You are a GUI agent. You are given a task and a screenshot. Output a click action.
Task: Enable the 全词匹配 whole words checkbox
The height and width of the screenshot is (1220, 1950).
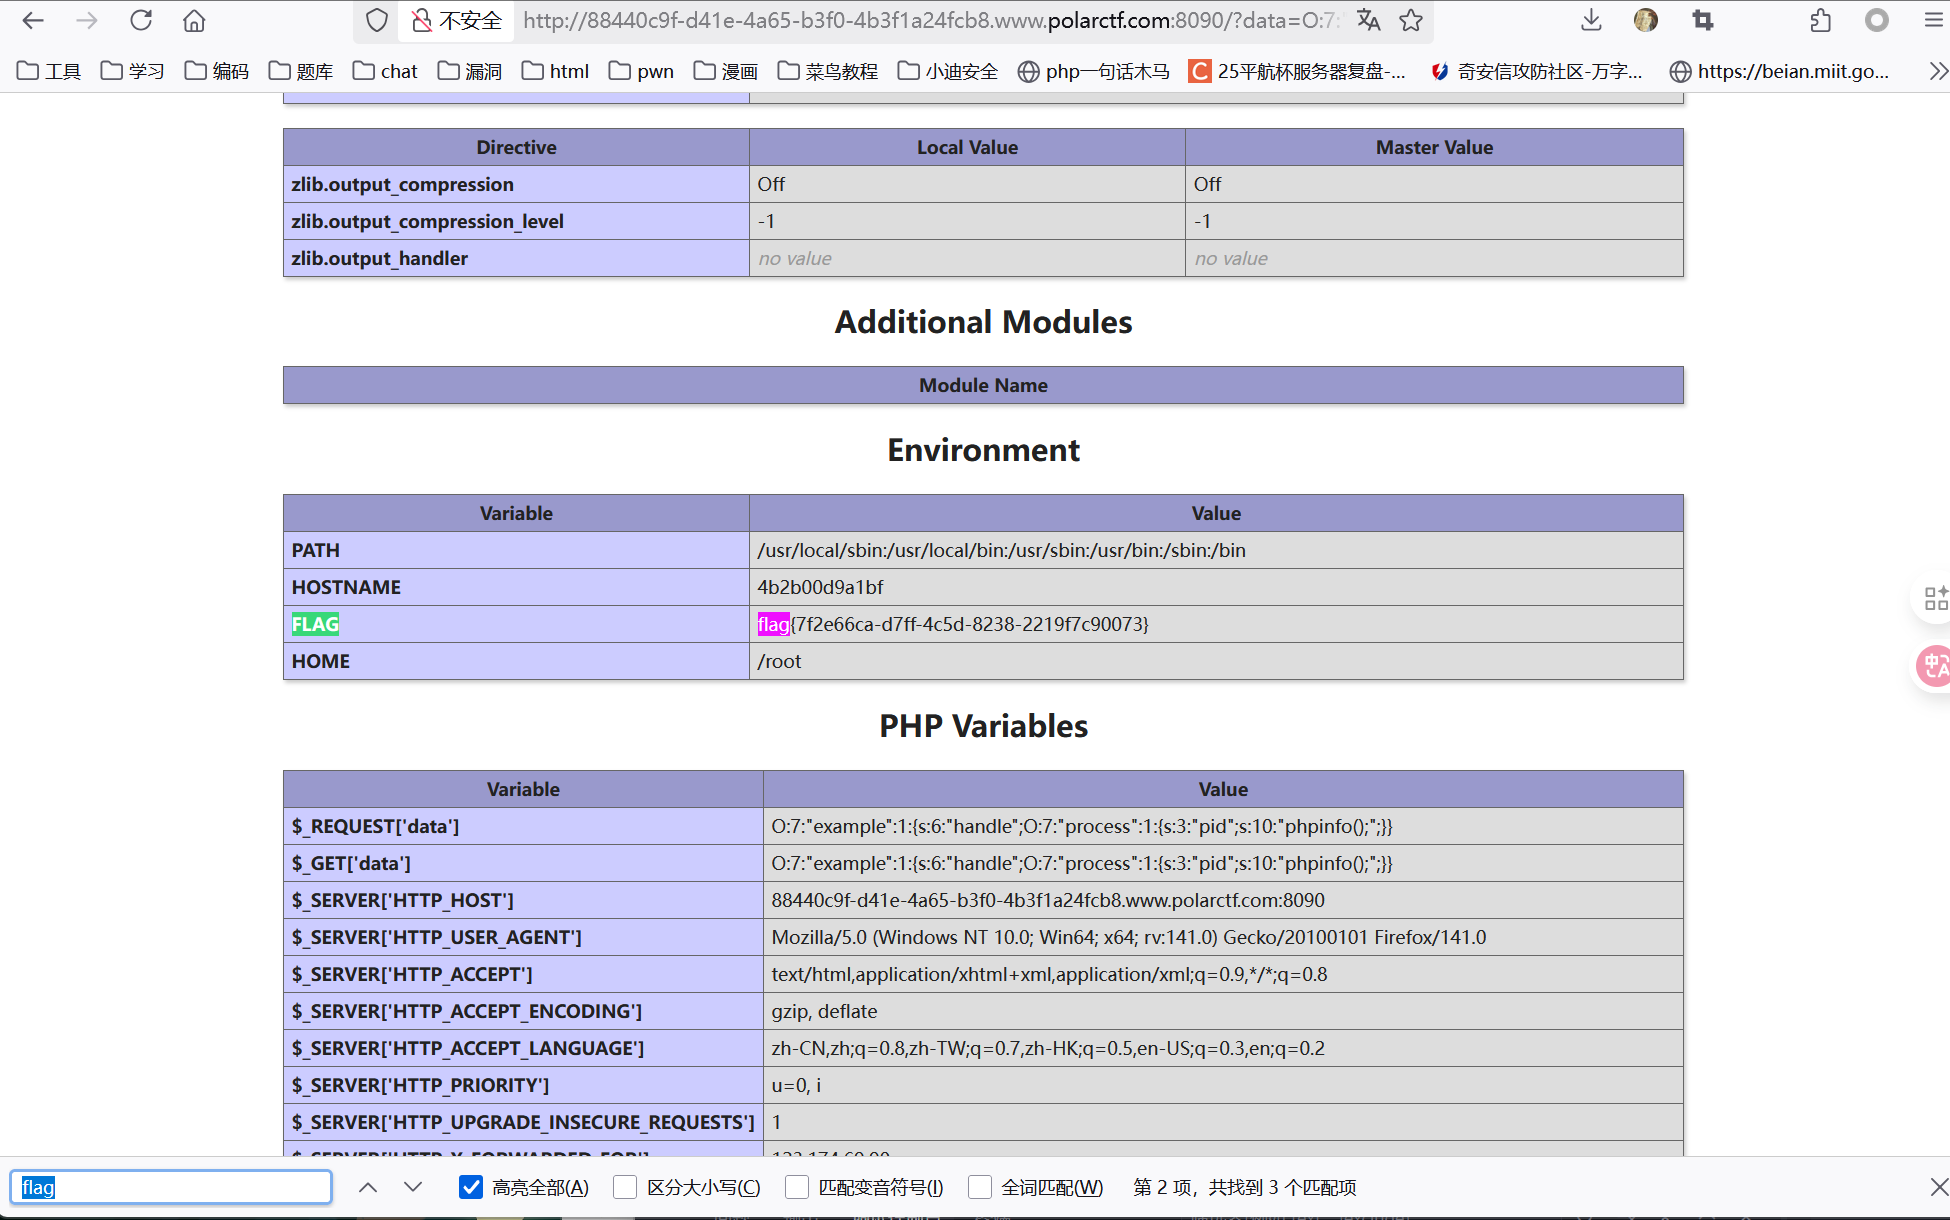coord(980,1187)
